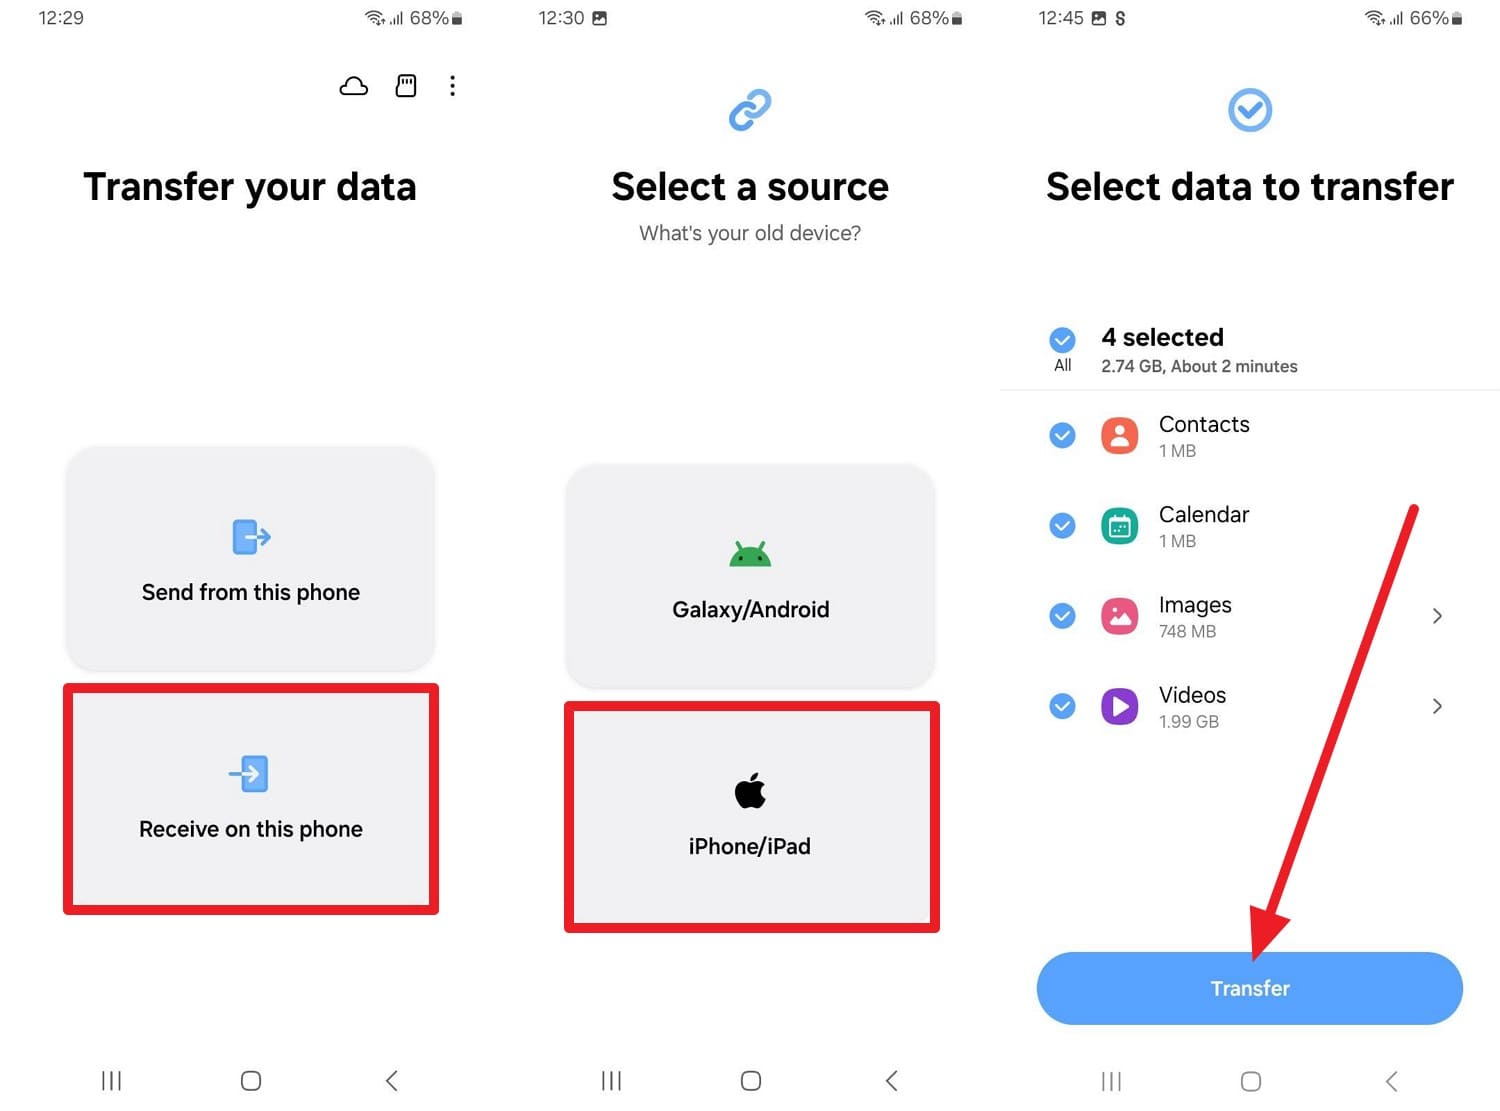
Task: Uncheck the Images checkbox
Action: pyautogui.click(x=1062, y=616)
